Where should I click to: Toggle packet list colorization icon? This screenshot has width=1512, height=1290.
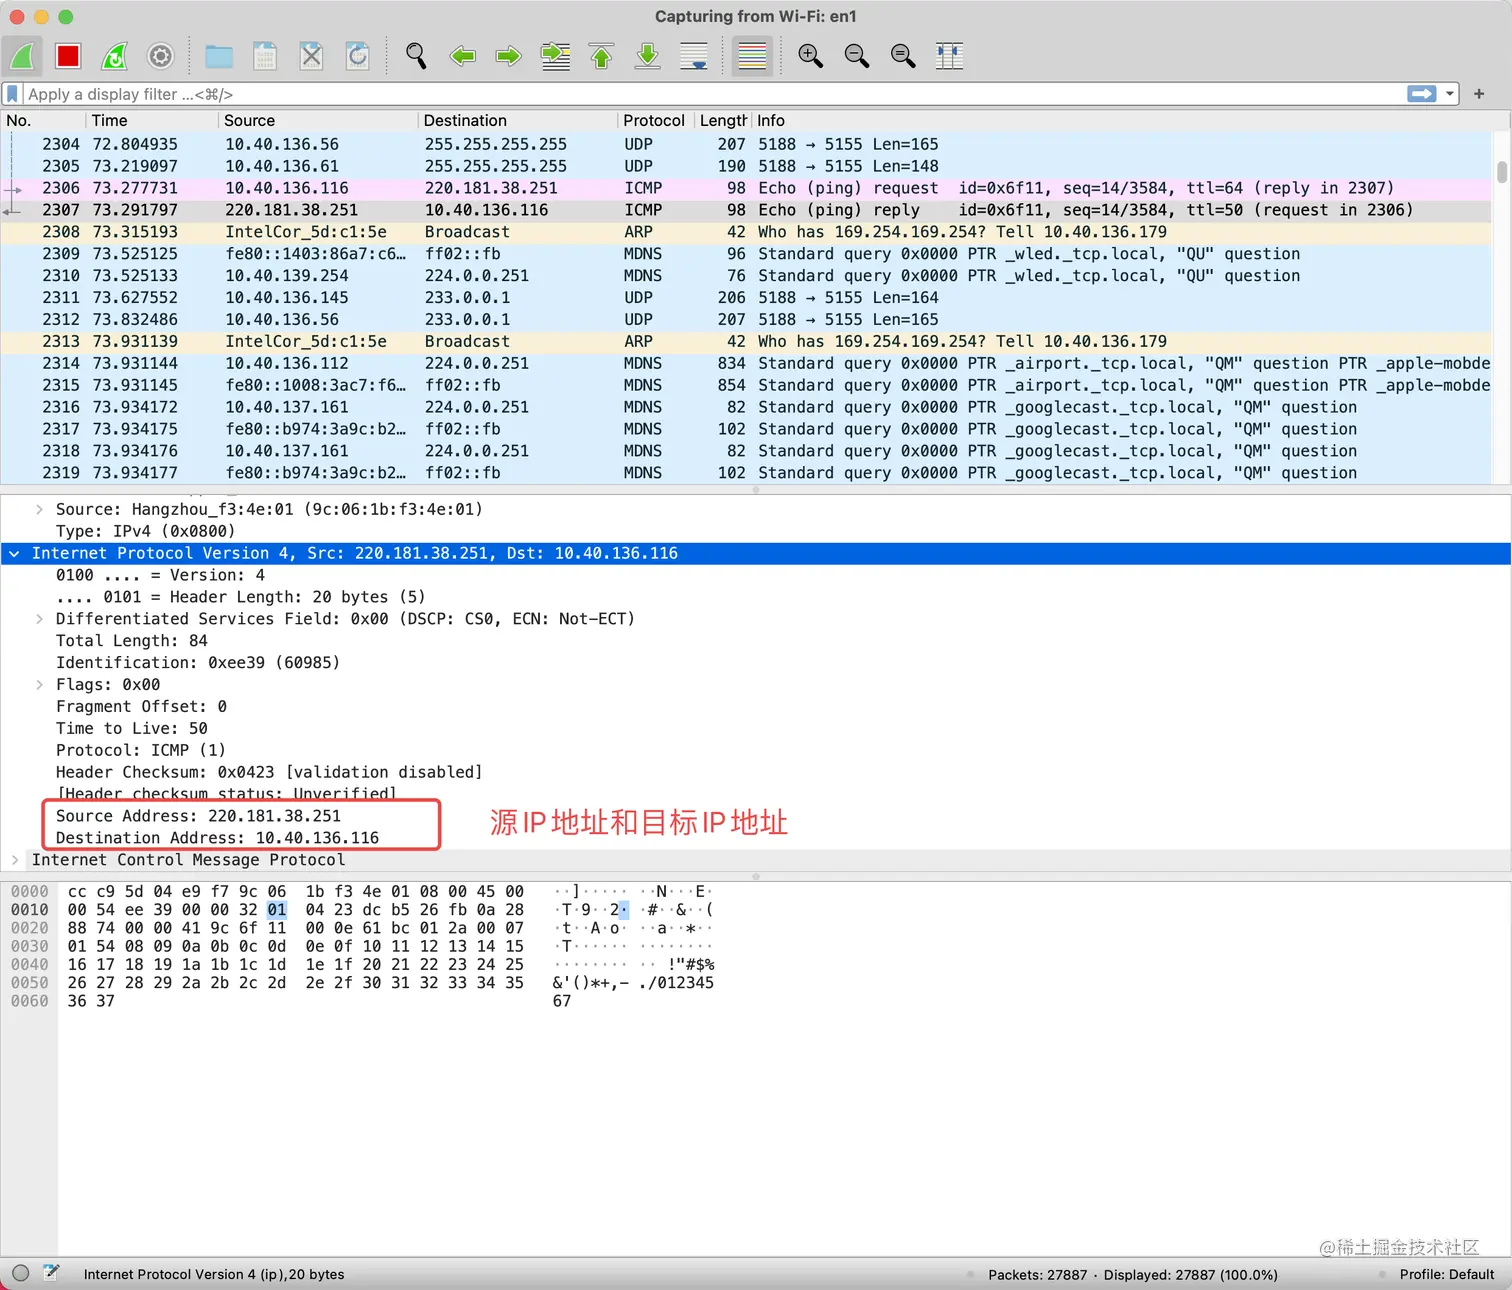752,56
